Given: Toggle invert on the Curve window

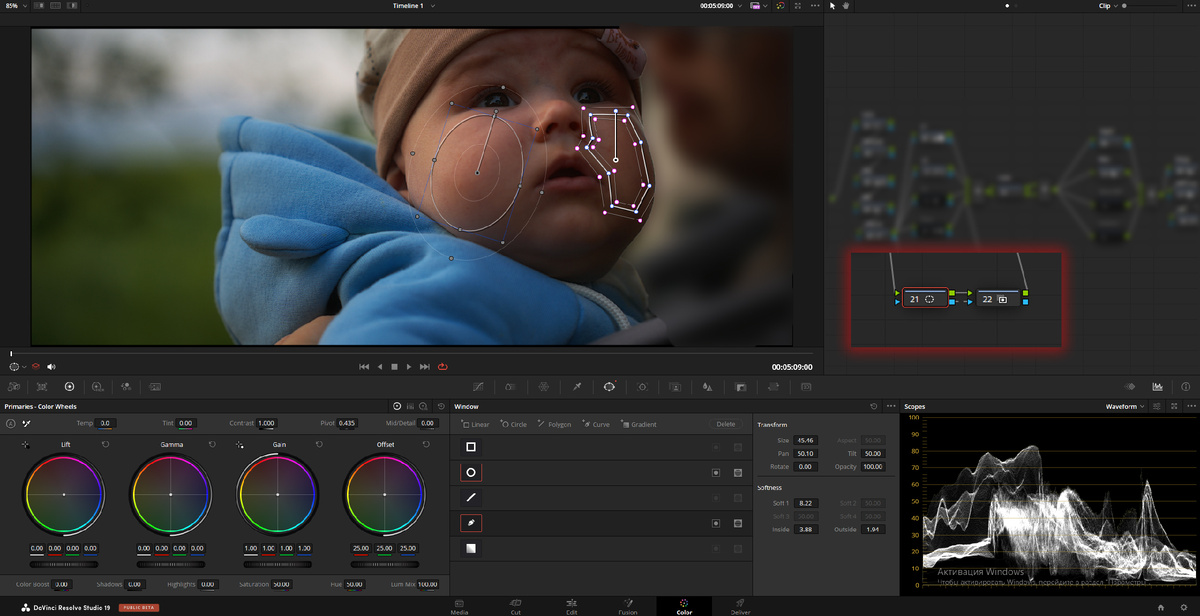Looking at the screenshot, I should [x=716, y=523].
